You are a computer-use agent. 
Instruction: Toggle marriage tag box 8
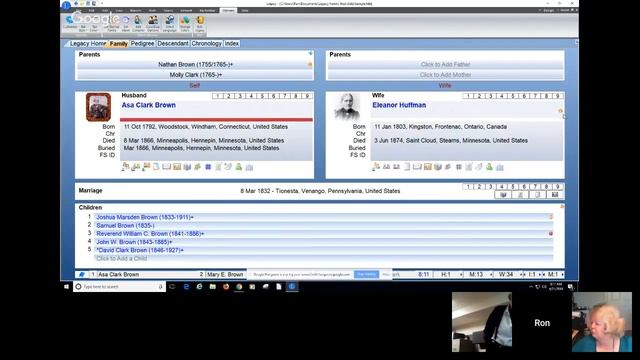click(x=546, y=187)
